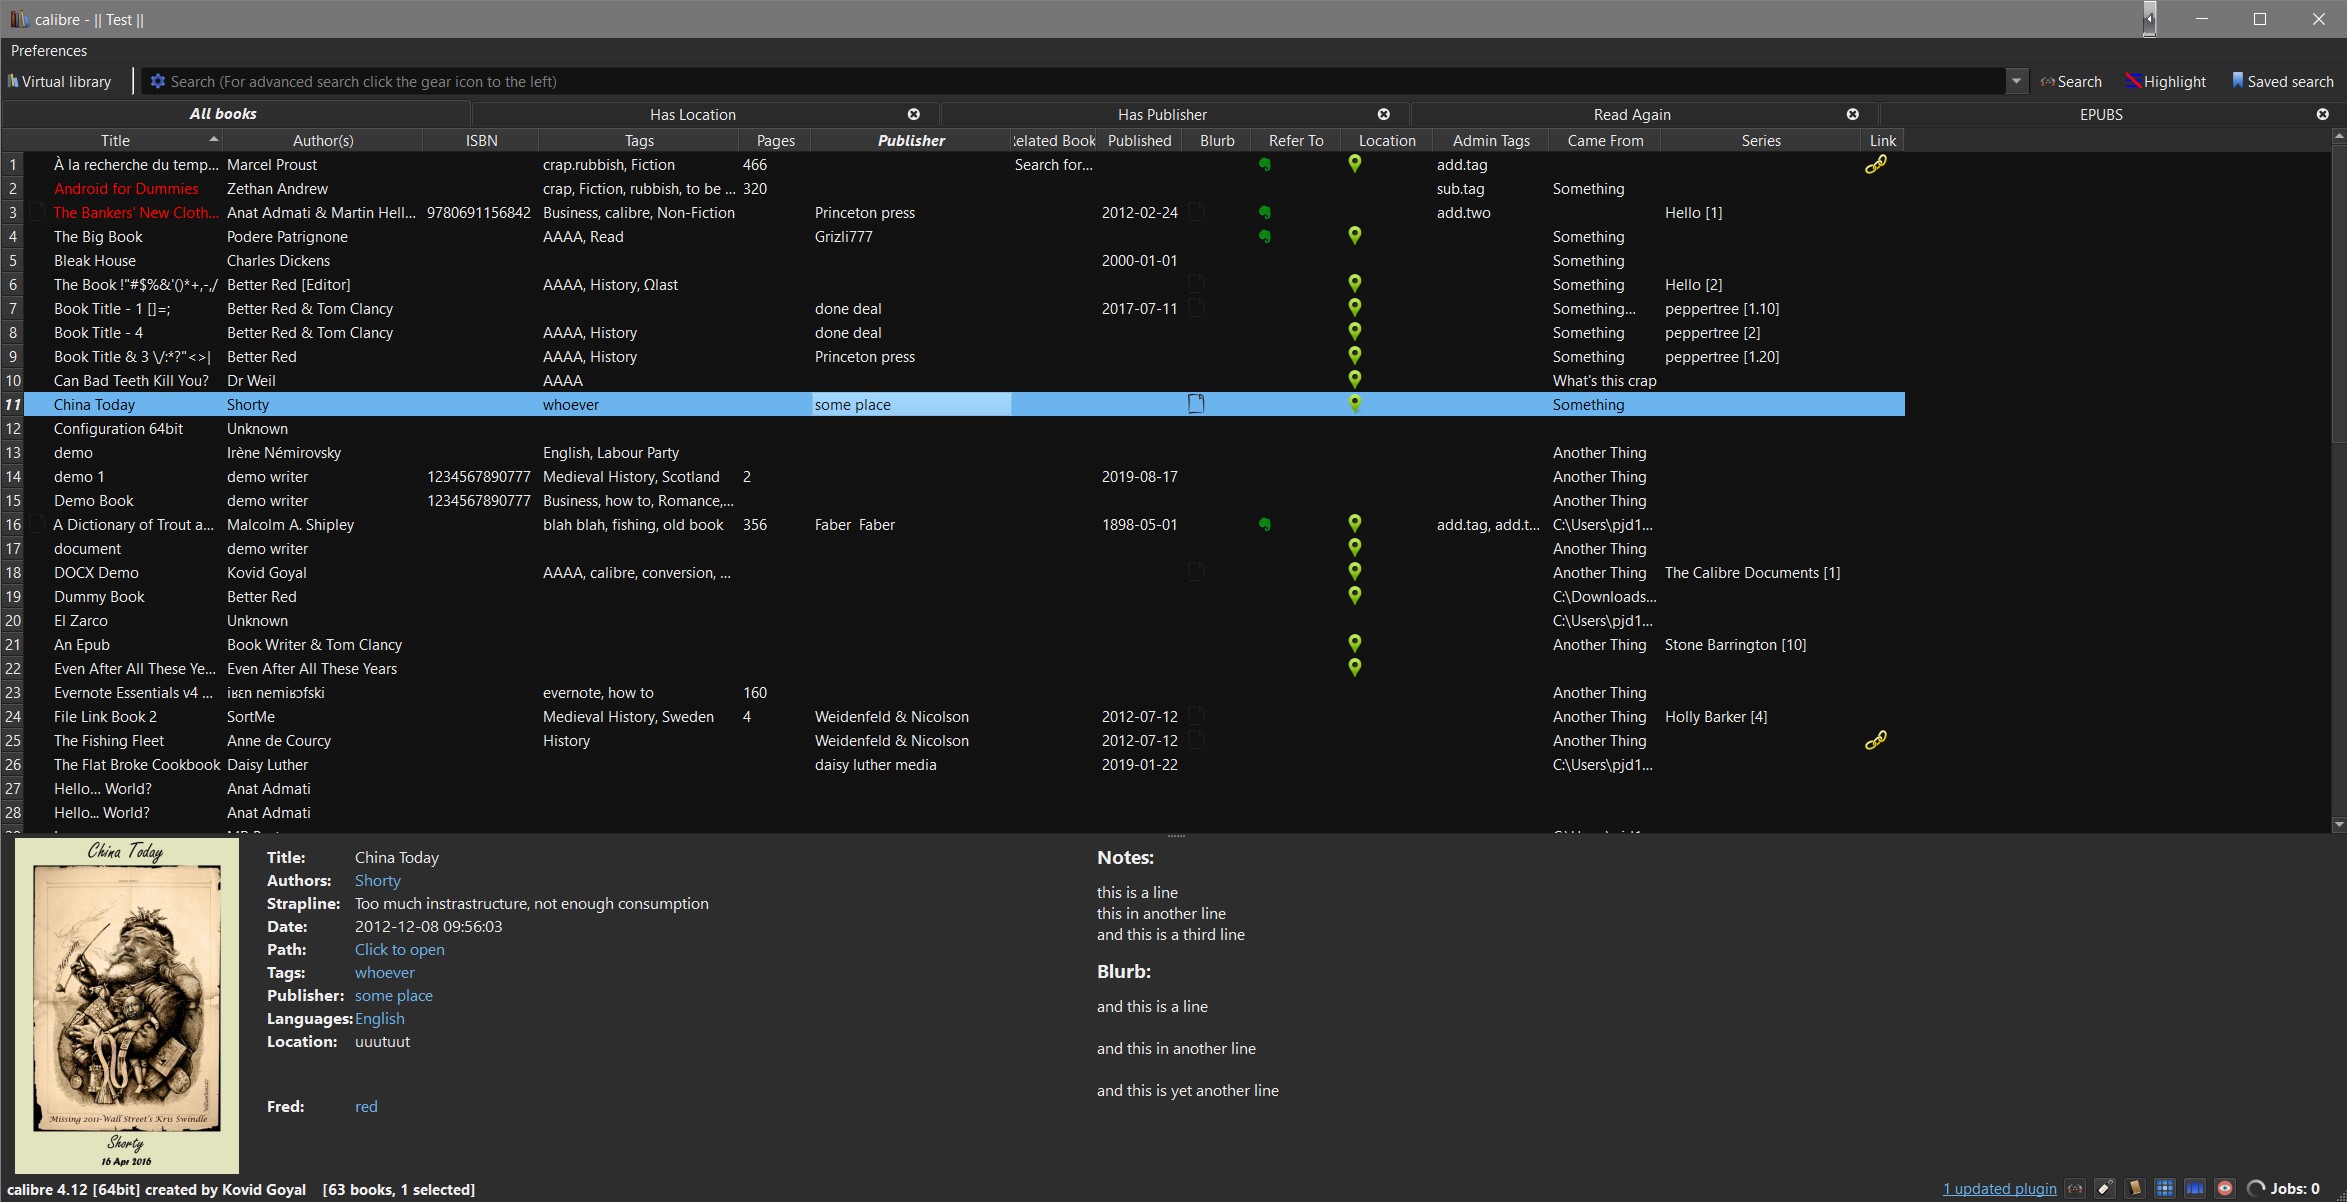2350x1202 pixels.
Task: Toggle the Tag browser panel icon
Action: [2106, 1189]
